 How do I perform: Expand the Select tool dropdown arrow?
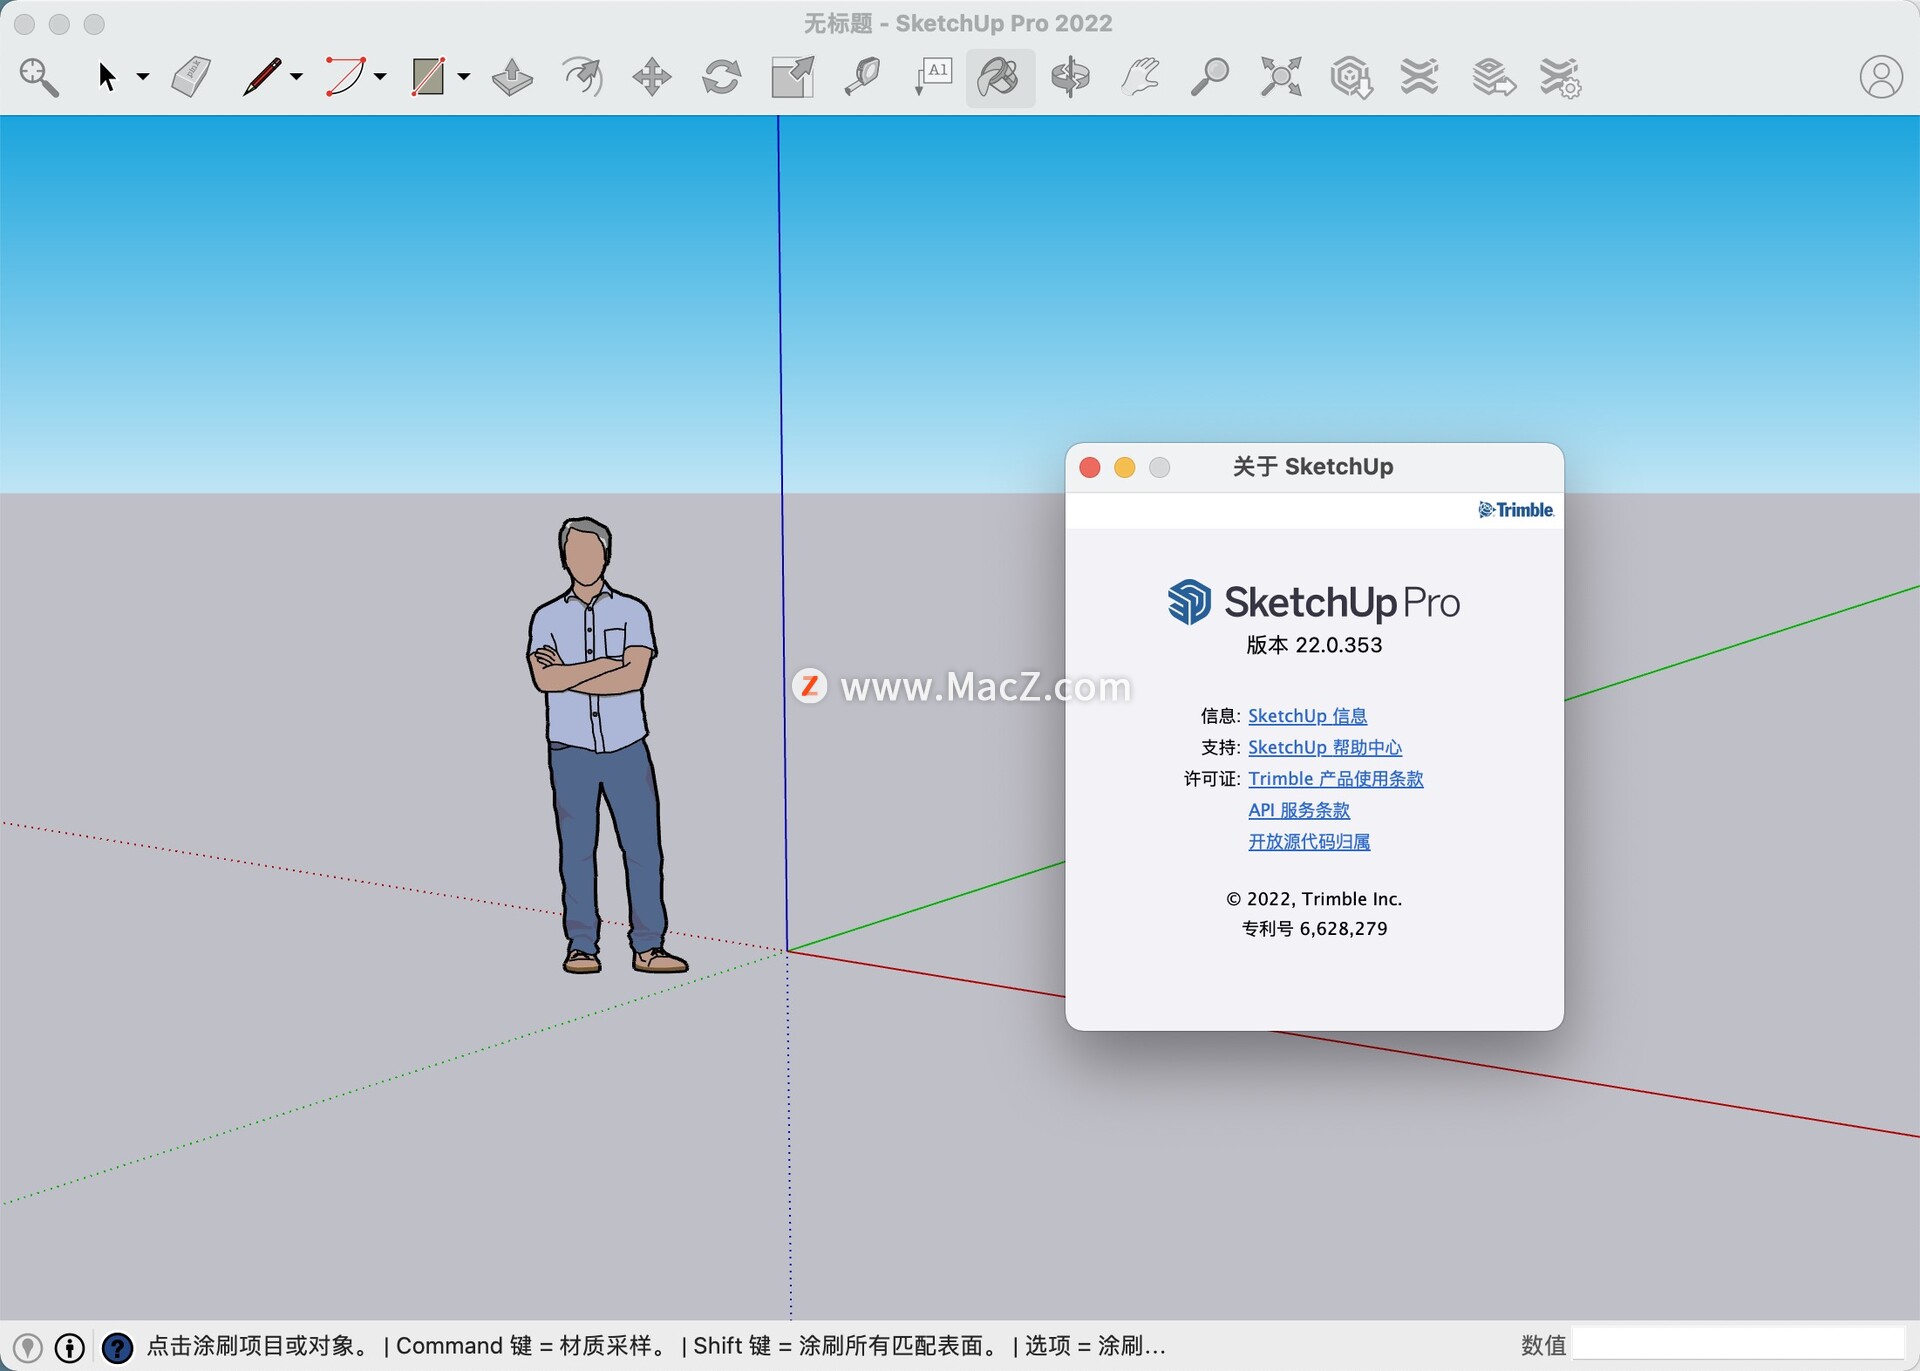pyautogui.click(x=143, y=77)
